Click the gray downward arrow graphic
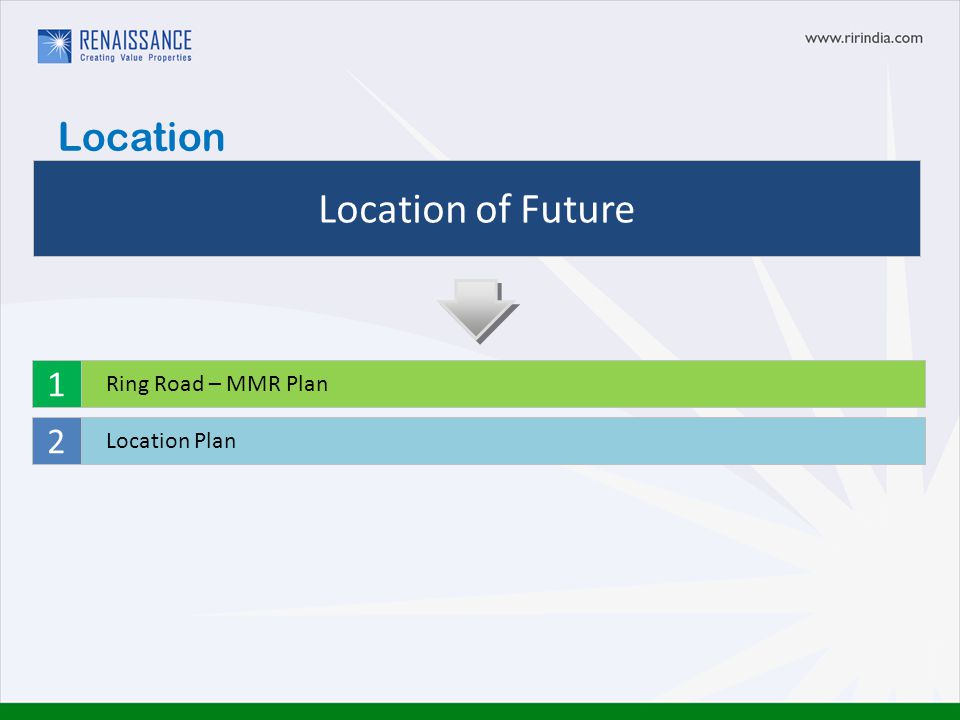960x720 pixels. point(478,311)
